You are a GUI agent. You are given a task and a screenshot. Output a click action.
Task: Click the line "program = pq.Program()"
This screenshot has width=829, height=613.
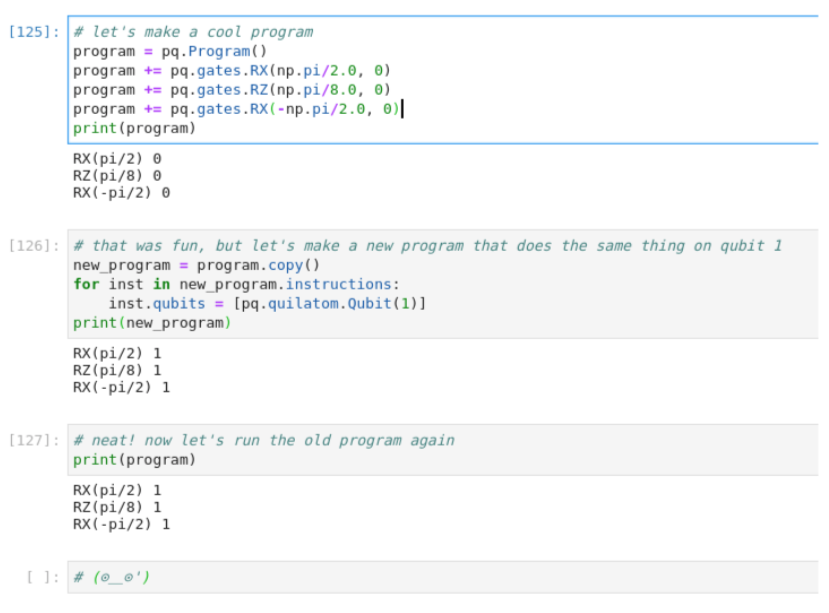(170, 51)
